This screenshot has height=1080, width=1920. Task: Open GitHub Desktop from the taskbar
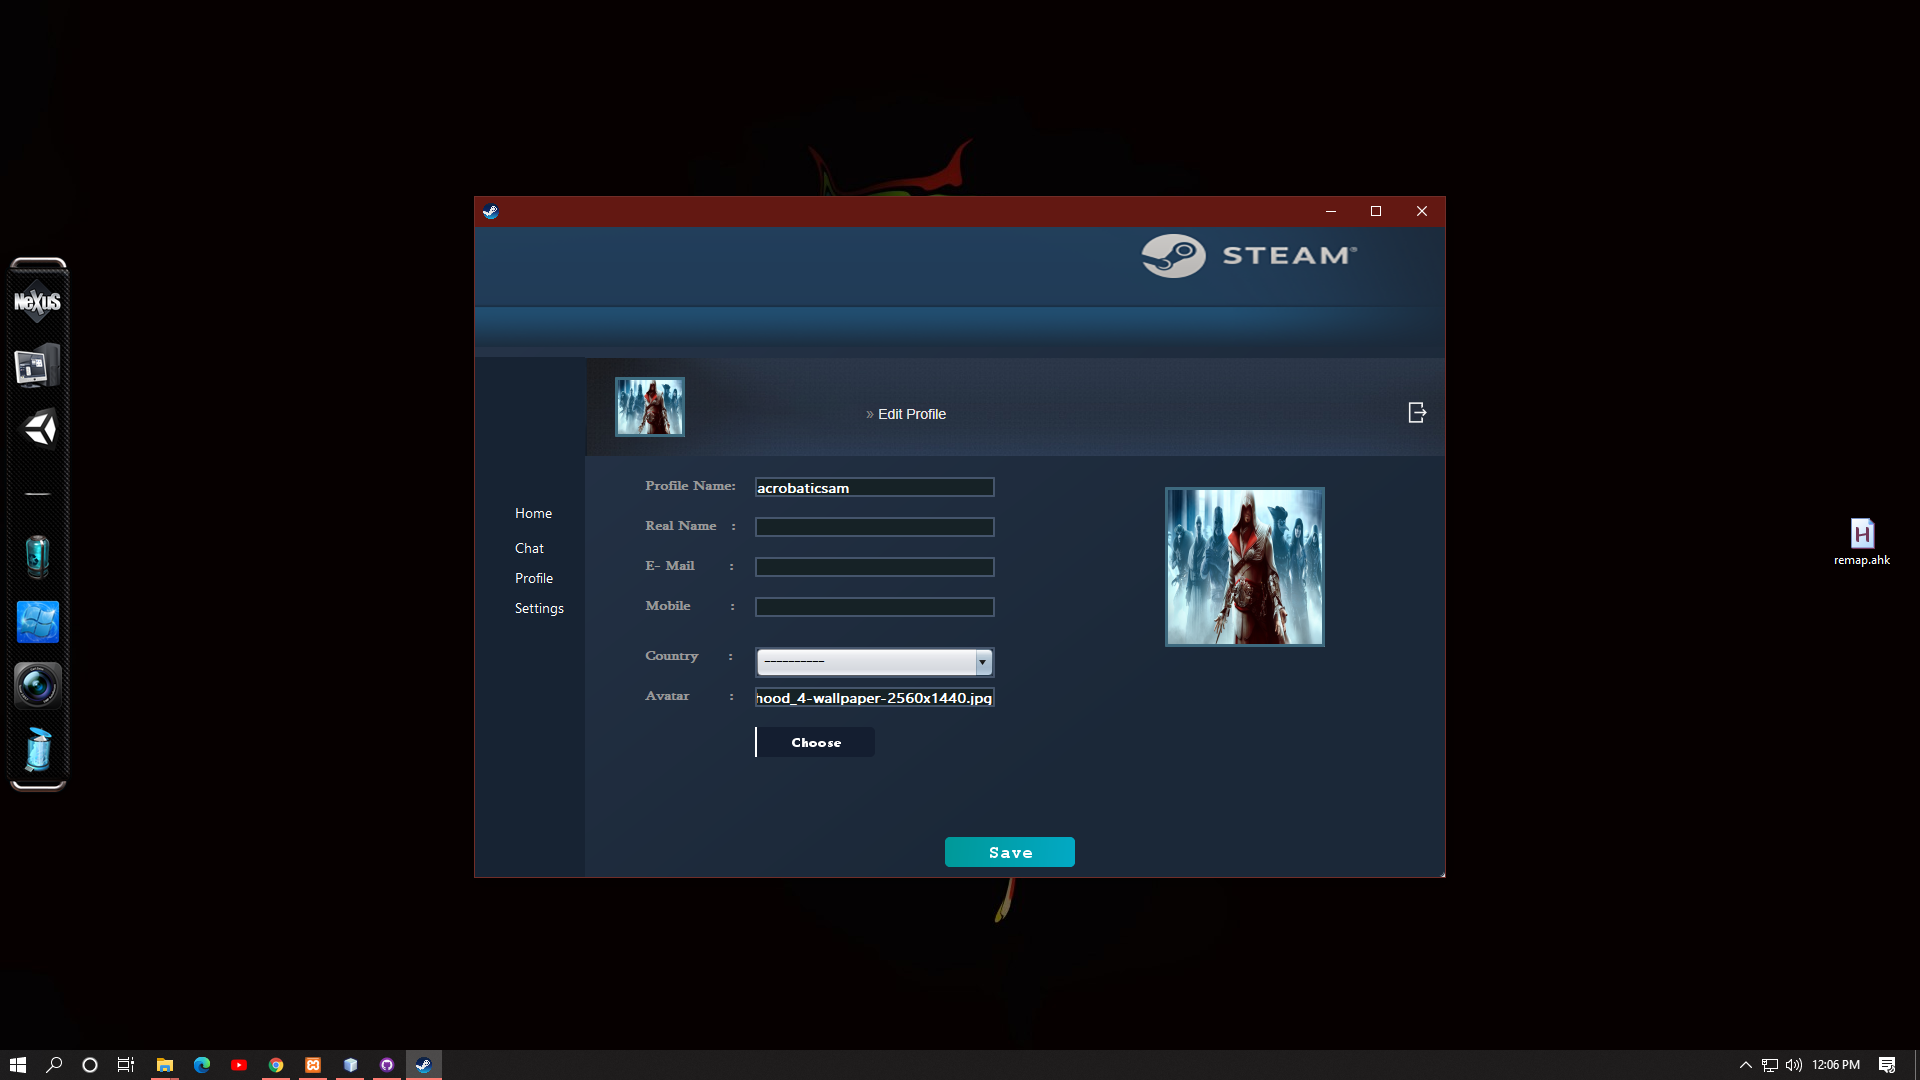(x=387, y=1065)
